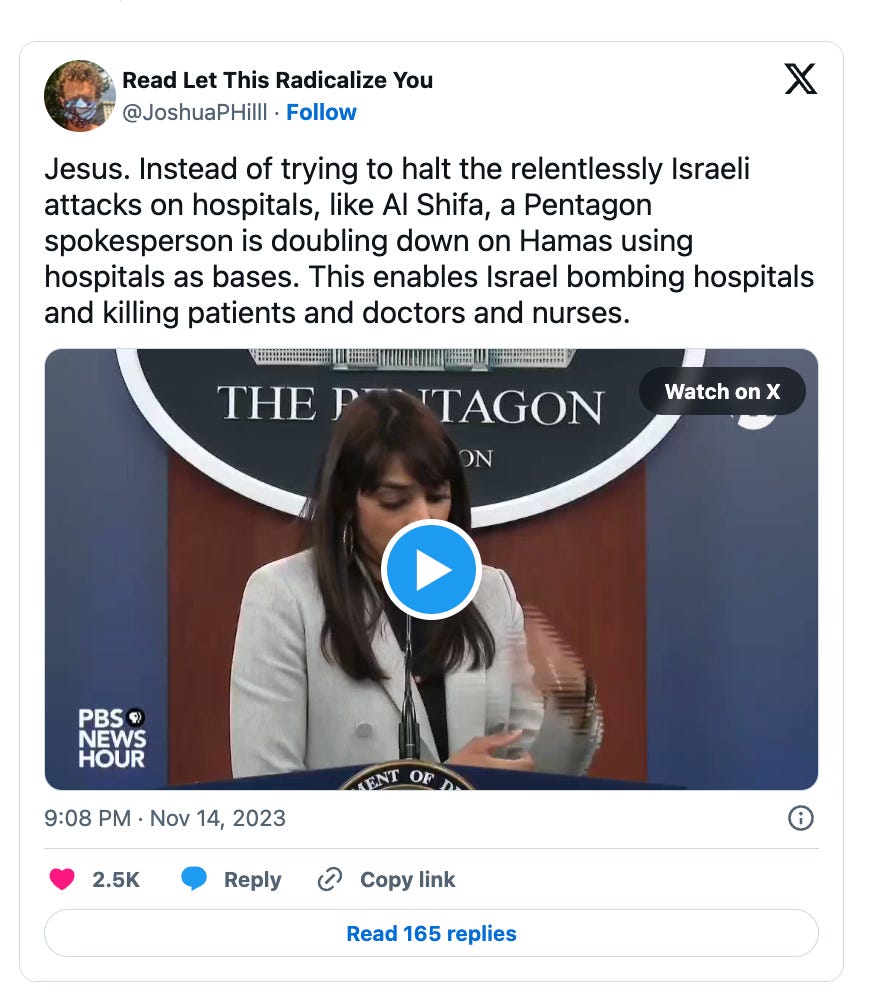Click the @JoshuaPHilll handle

(195, 112)
